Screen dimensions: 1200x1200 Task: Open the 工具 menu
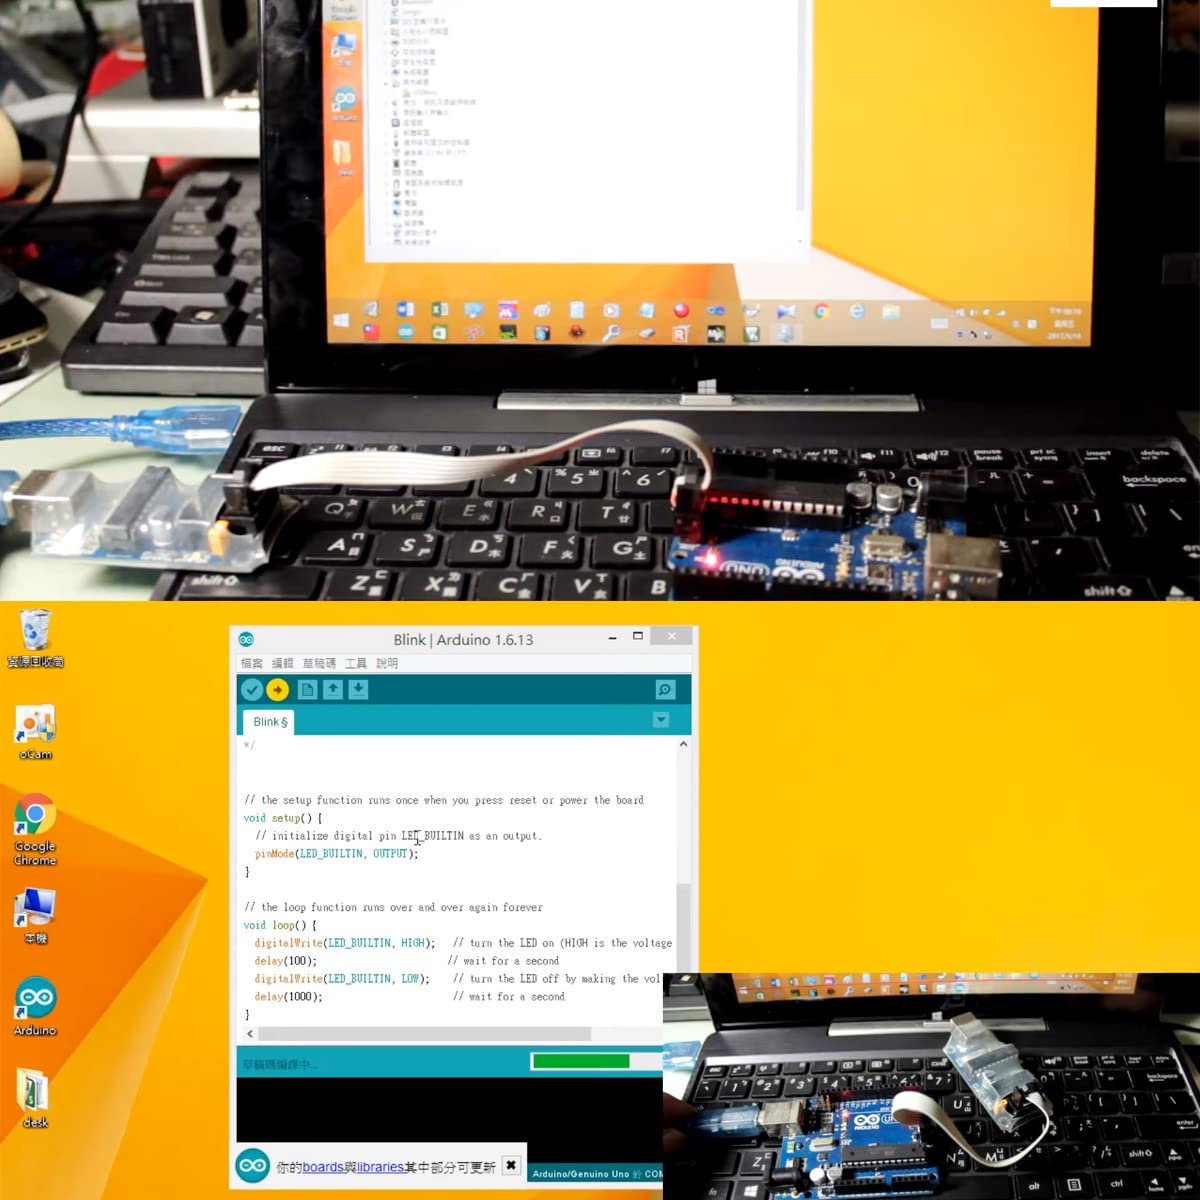click(356, 663)
